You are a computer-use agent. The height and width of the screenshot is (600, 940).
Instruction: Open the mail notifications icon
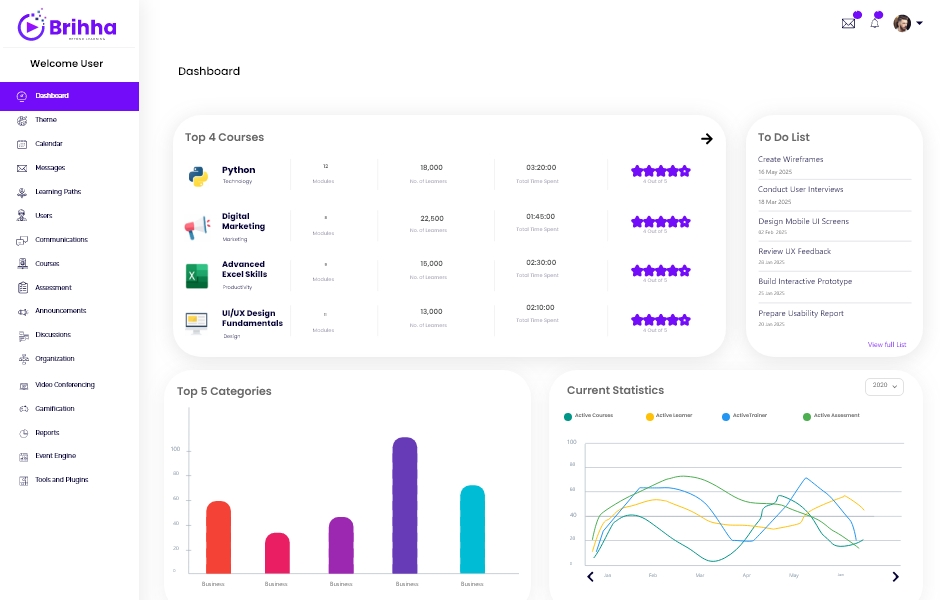[x=848, y=22]
